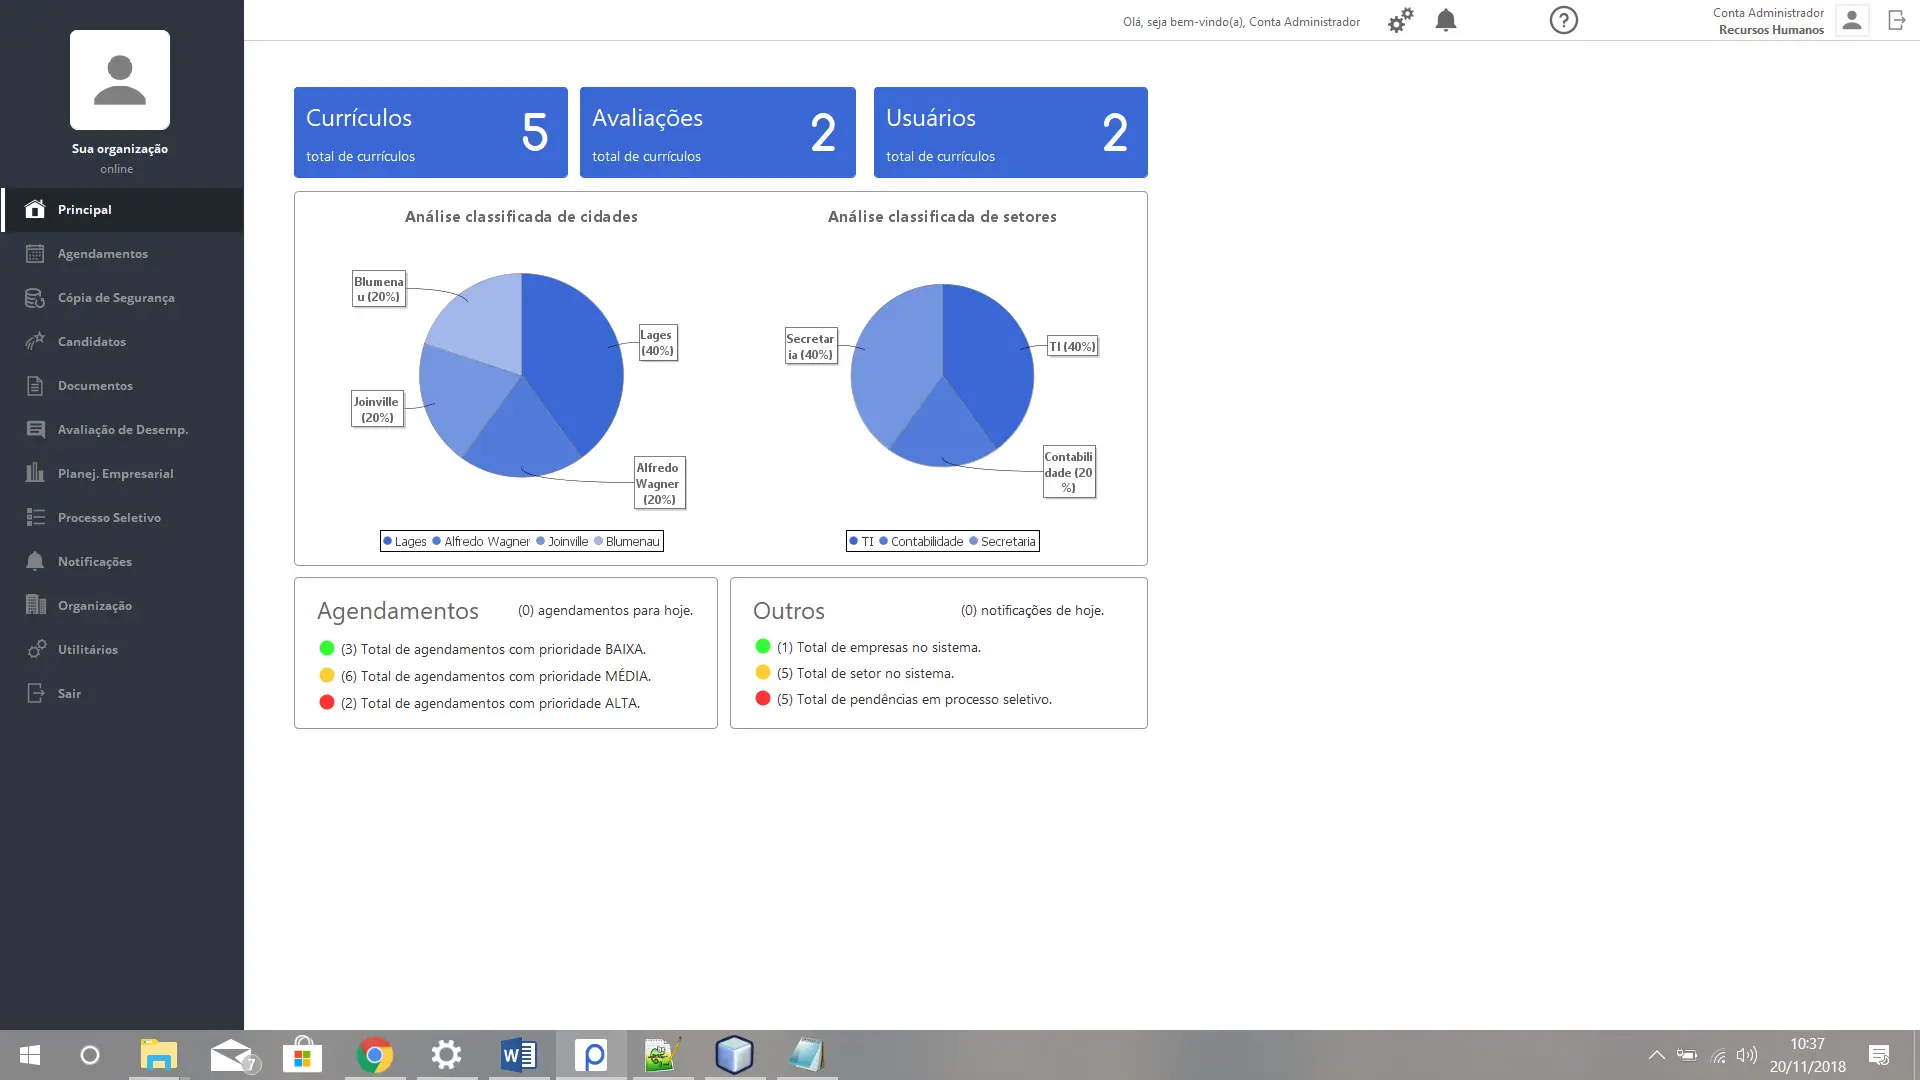Click Contabilidade legend entry

point(921,541)
